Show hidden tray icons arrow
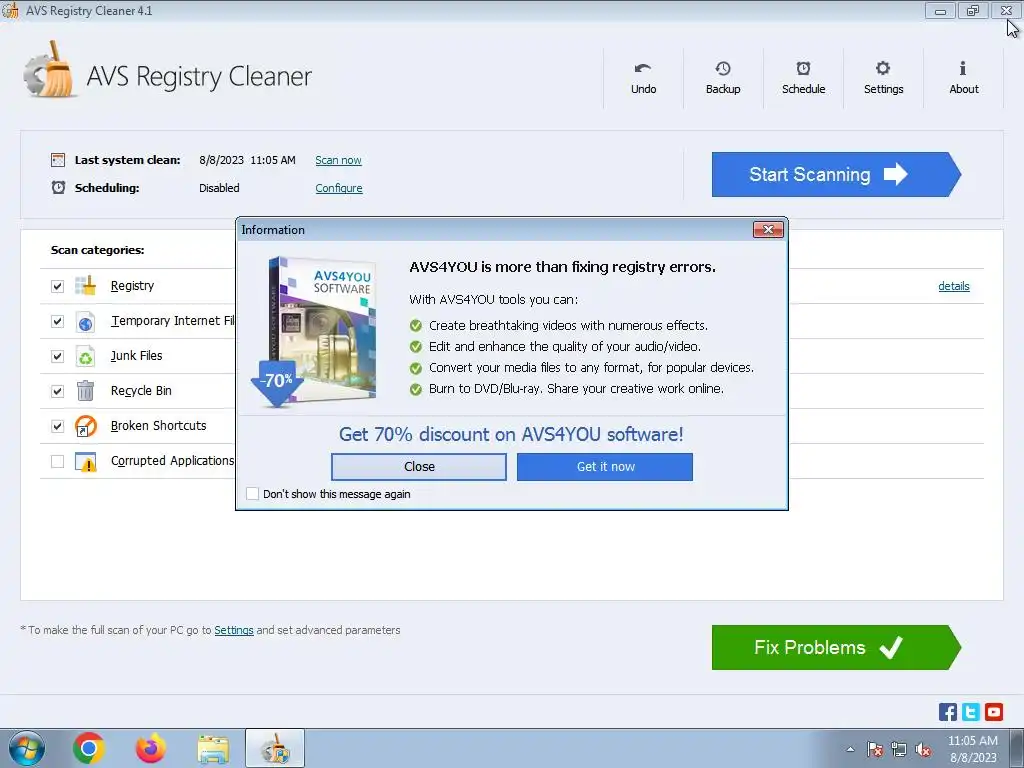 coord(850,749)
